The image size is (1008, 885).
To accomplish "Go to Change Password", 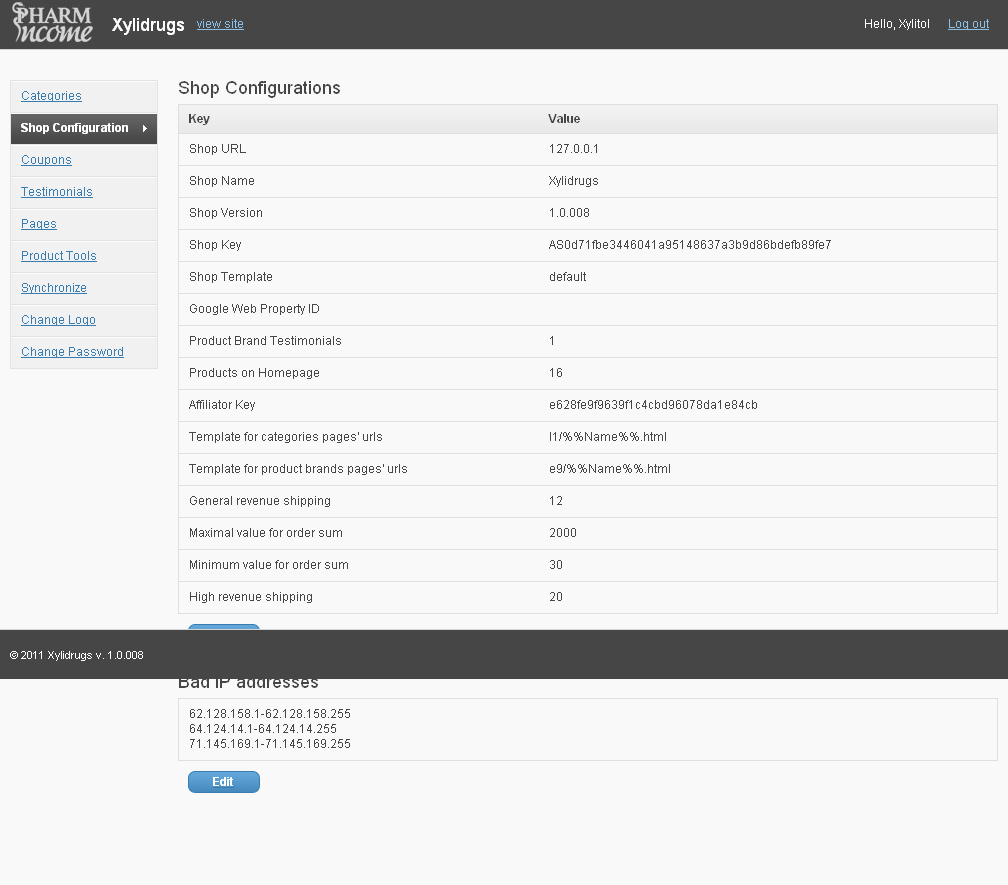I will pos(72,352).
